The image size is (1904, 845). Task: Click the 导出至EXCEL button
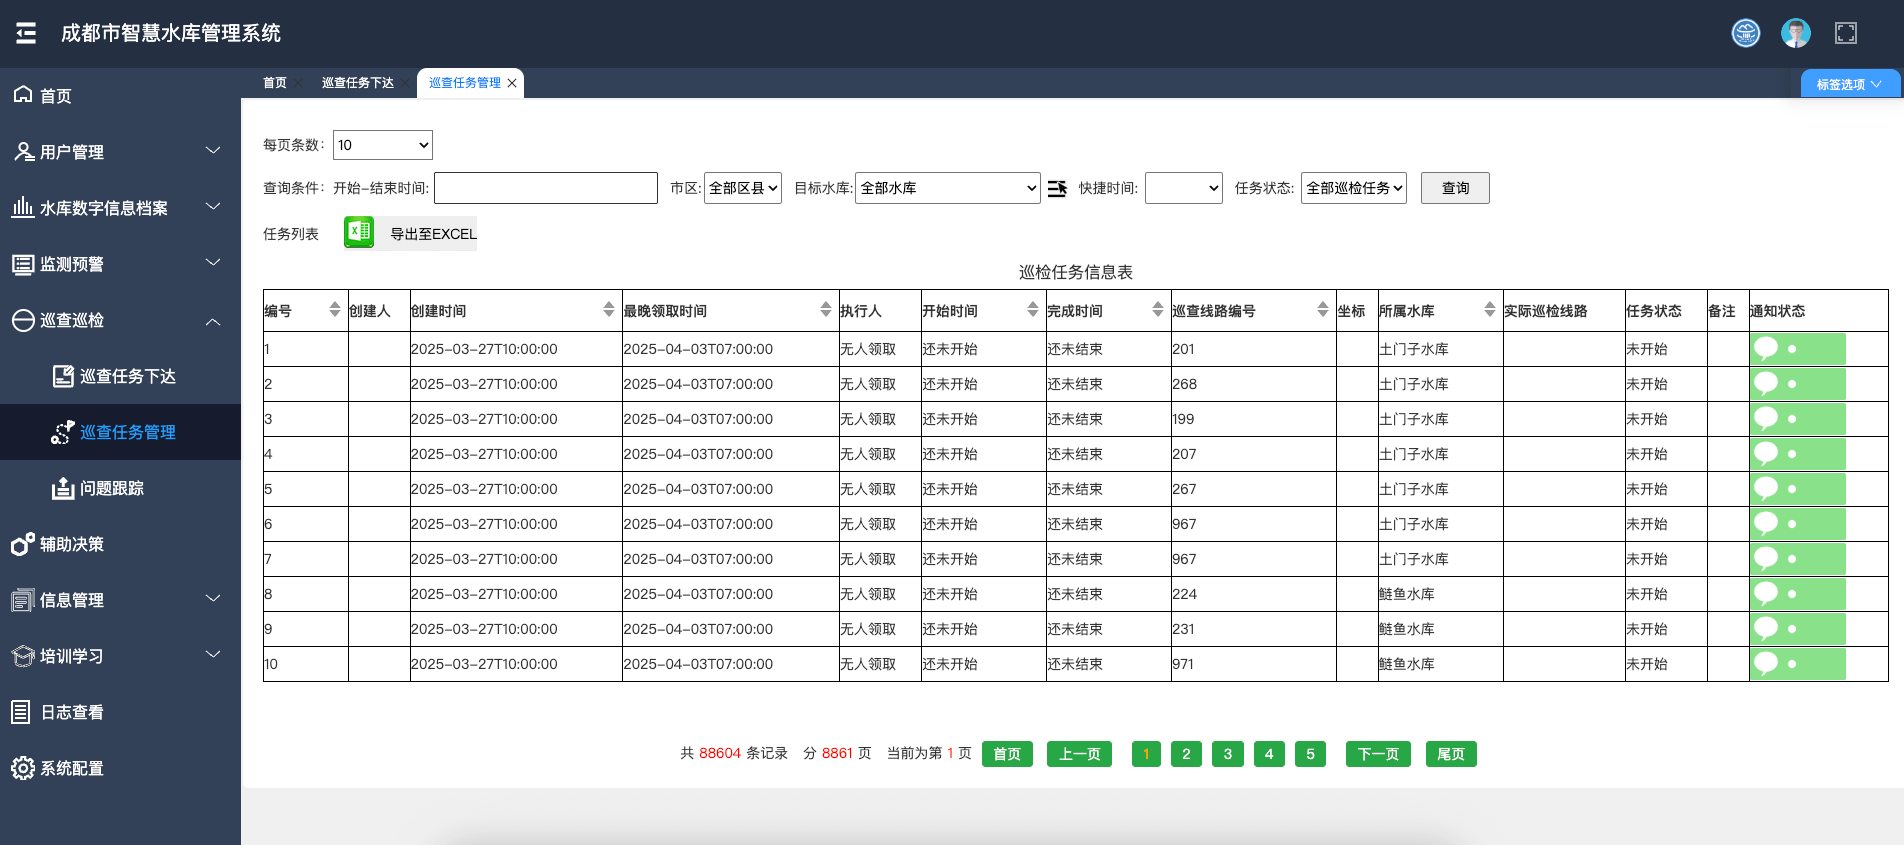click(433, 233)
